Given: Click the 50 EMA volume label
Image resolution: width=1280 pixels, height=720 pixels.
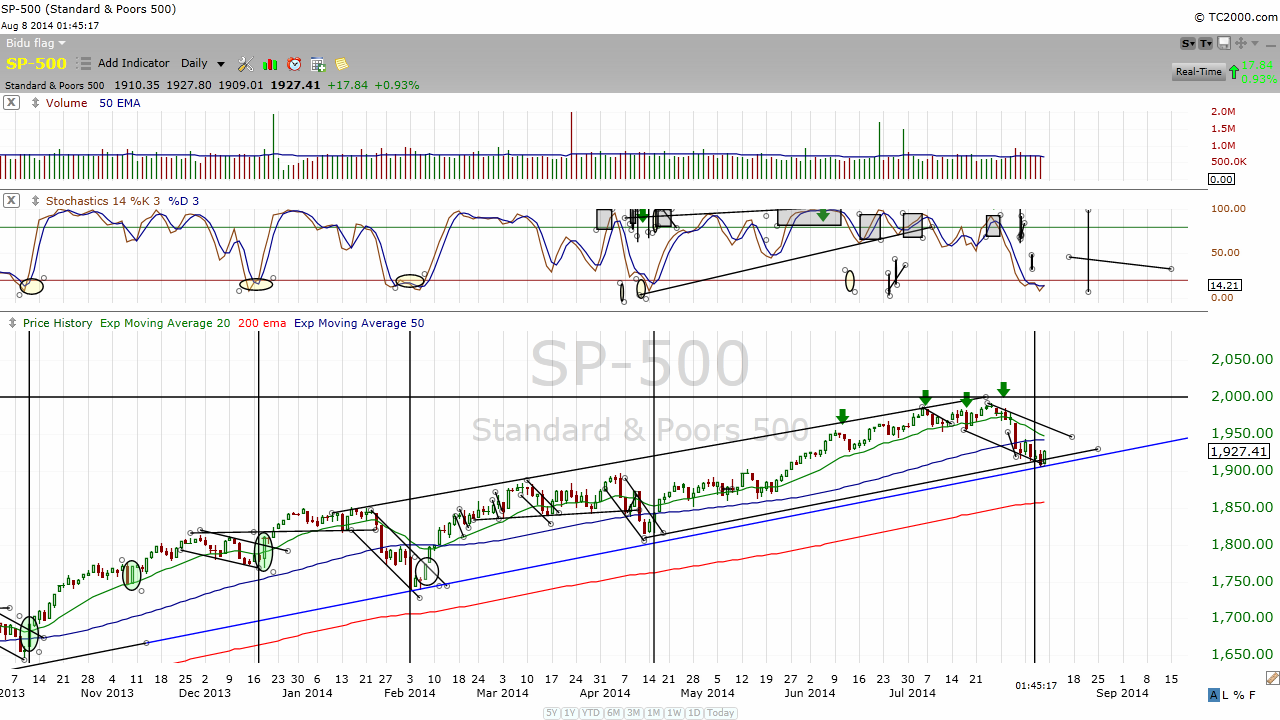Looking at the screenshot, I should pos(120,103).
